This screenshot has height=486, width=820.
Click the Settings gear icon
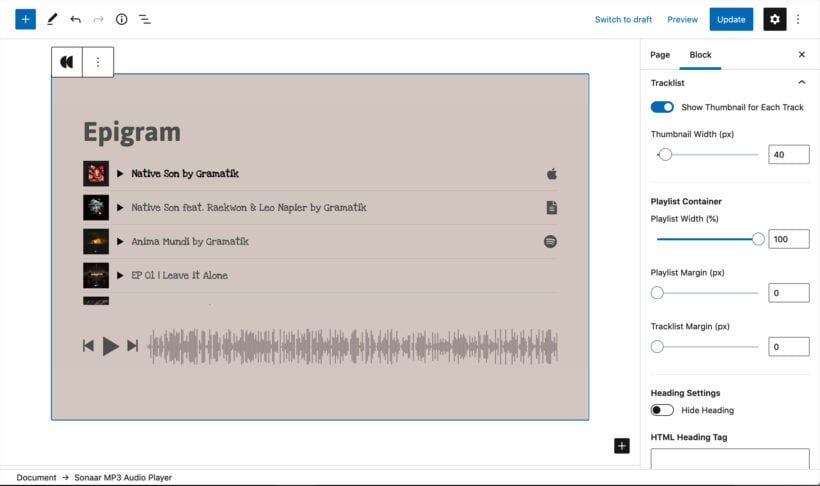pyautogui.click(x=774, y=19)
